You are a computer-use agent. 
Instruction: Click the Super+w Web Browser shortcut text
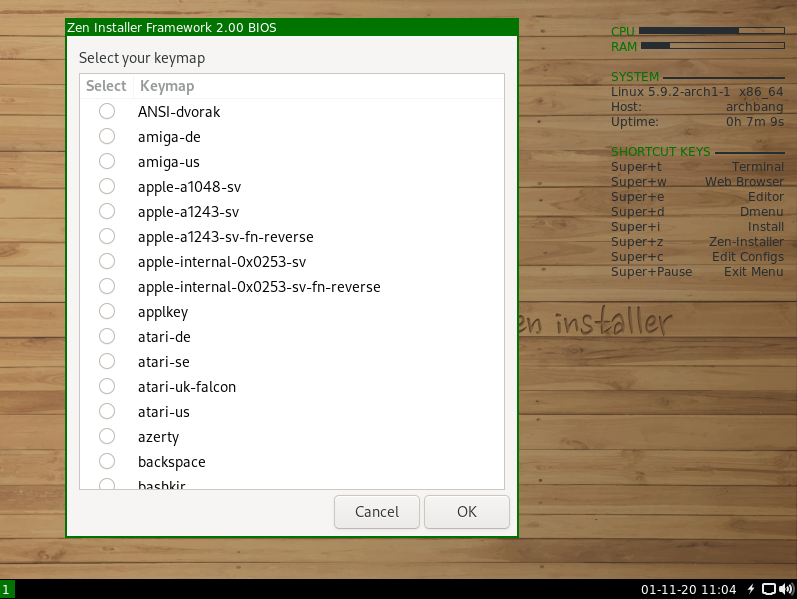pyautogui.click(x=697, y=182)
